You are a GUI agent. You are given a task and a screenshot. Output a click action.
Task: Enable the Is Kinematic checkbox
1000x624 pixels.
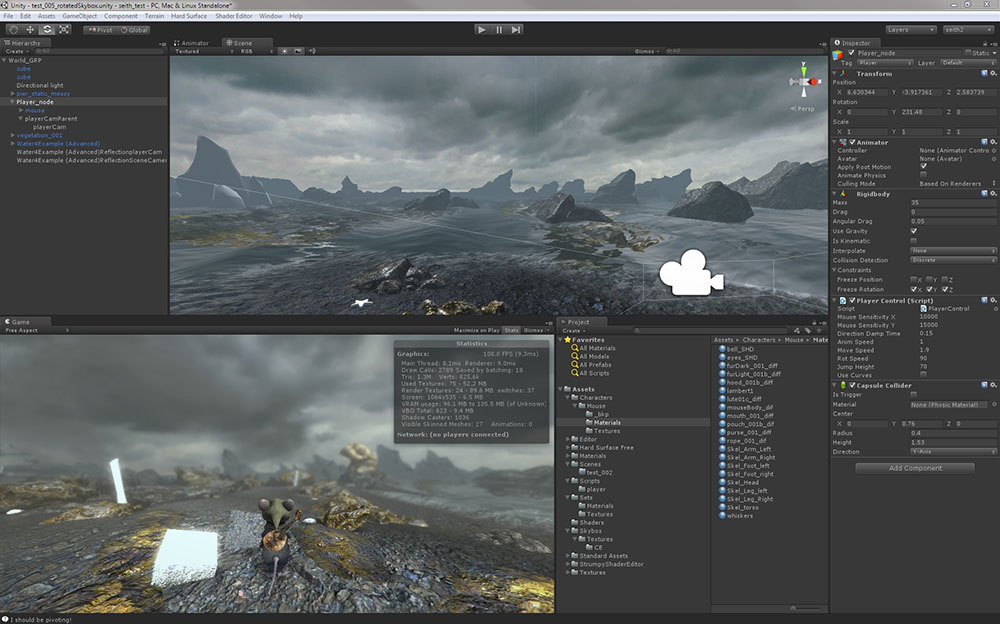pyautogui.click(x=914, y=240)
